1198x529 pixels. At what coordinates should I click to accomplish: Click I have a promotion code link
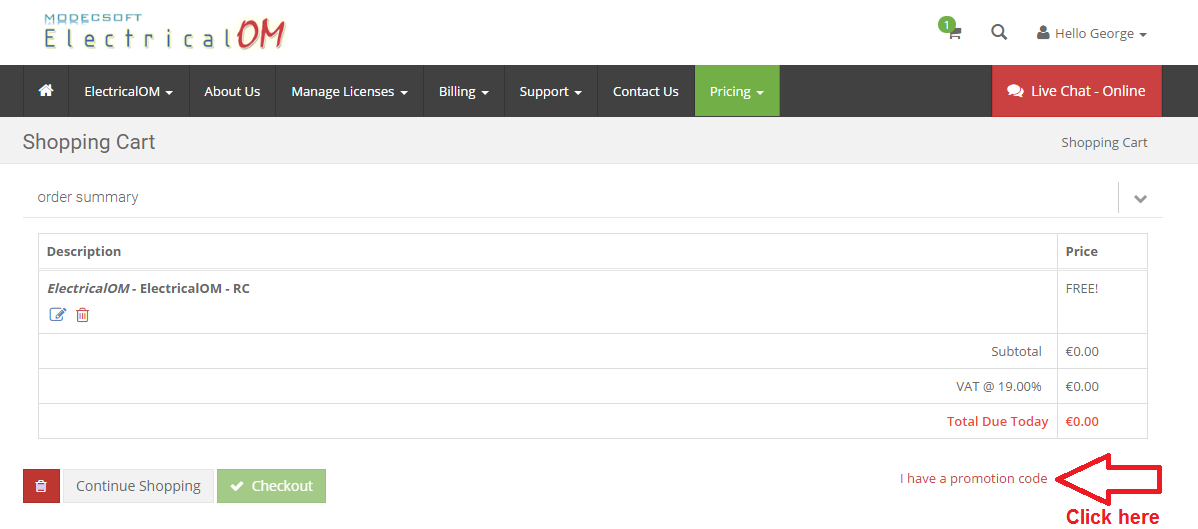coord(973,479)
